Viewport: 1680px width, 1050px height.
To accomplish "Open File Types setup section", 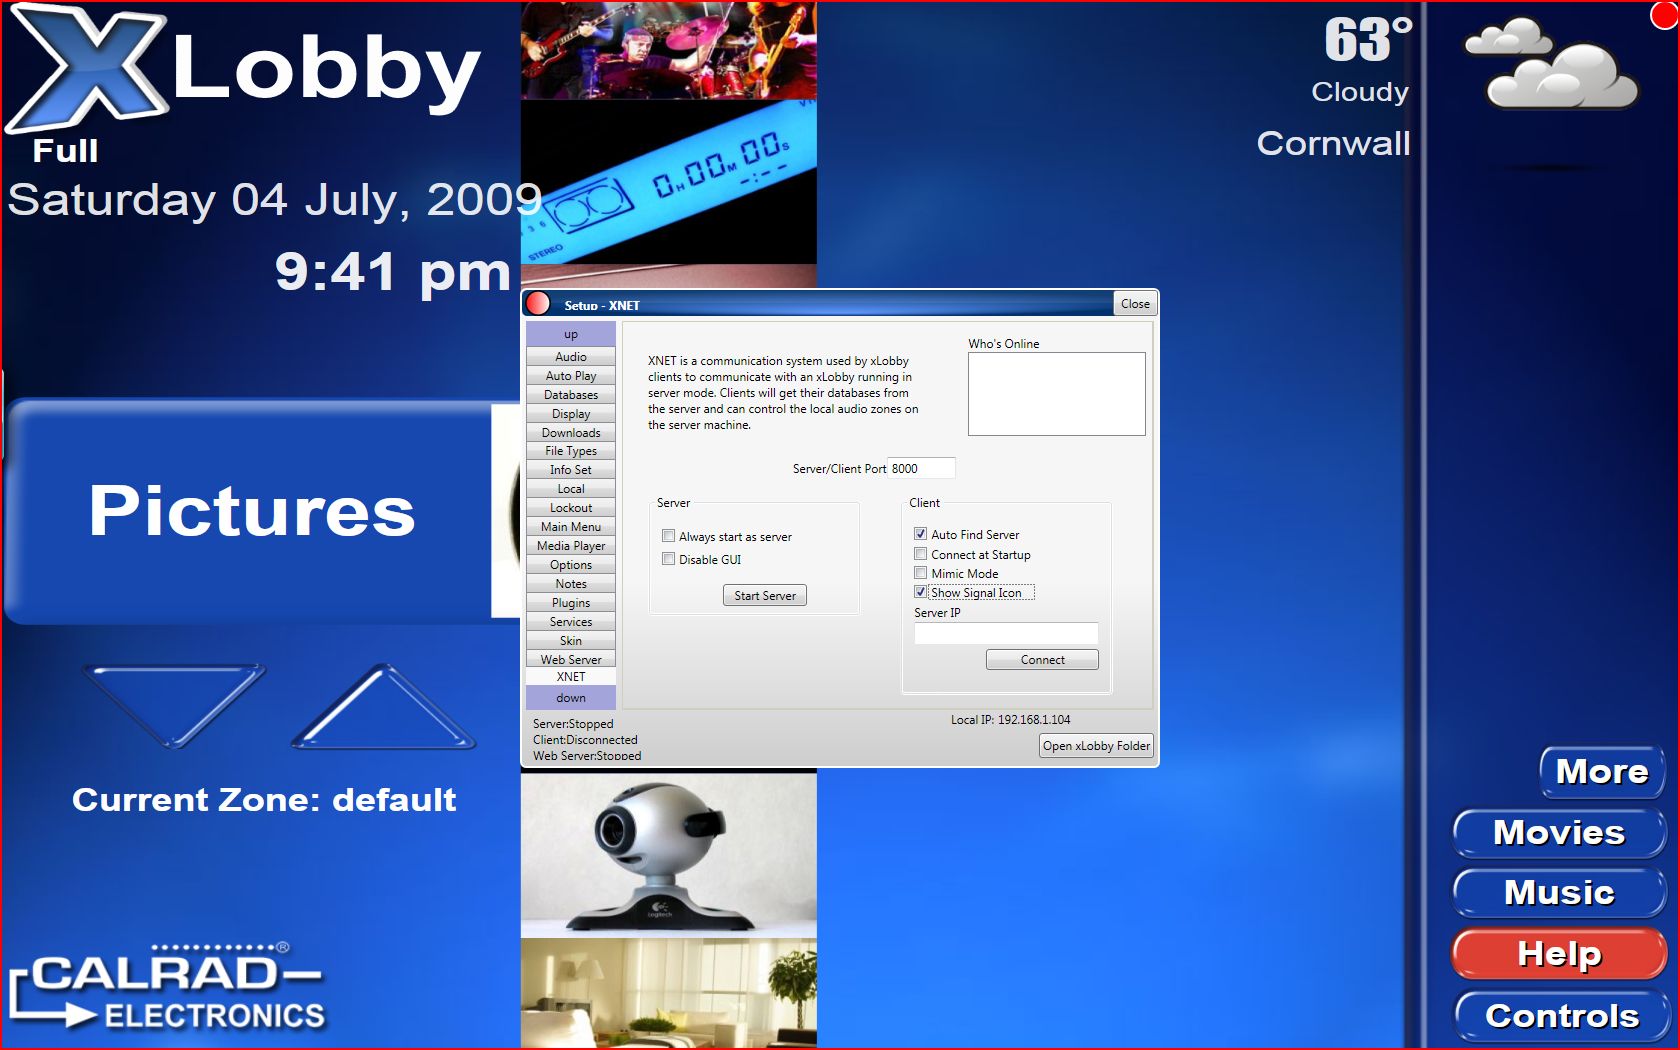I will (x=571, y=451).
